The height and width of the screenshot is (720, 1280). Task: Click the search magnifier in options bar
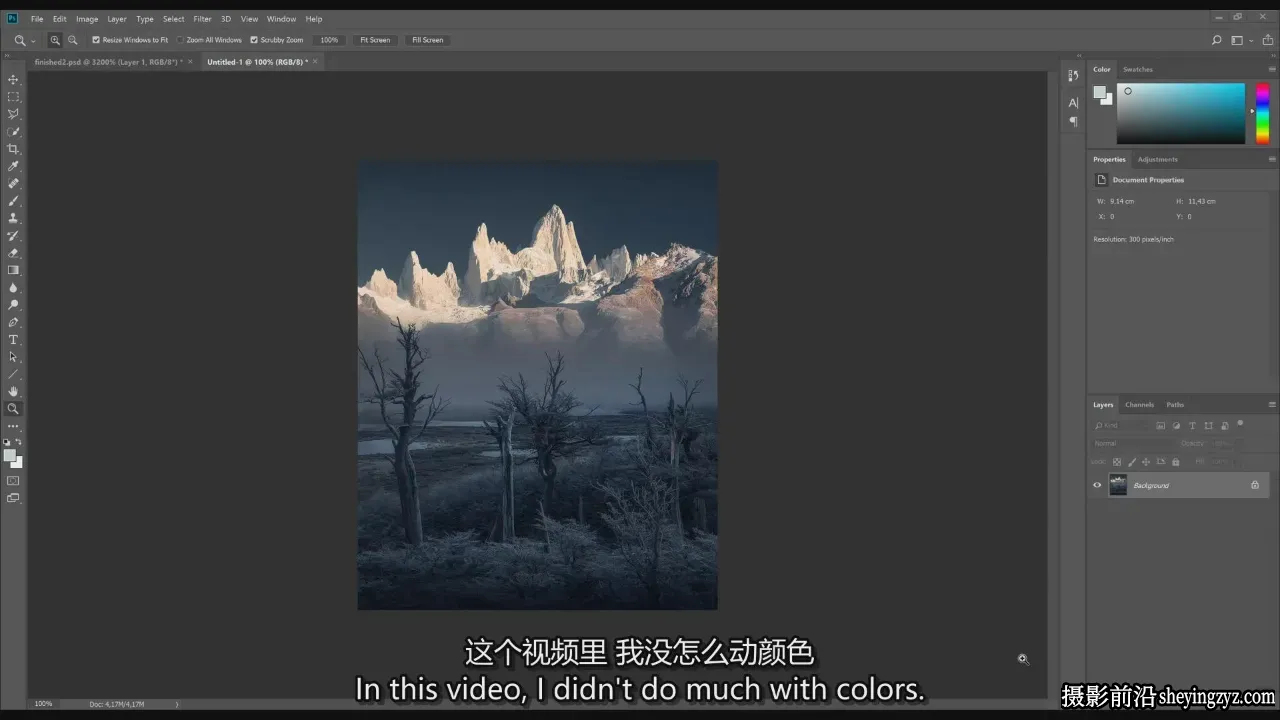pyautogui.click(x=1216, y=40)
